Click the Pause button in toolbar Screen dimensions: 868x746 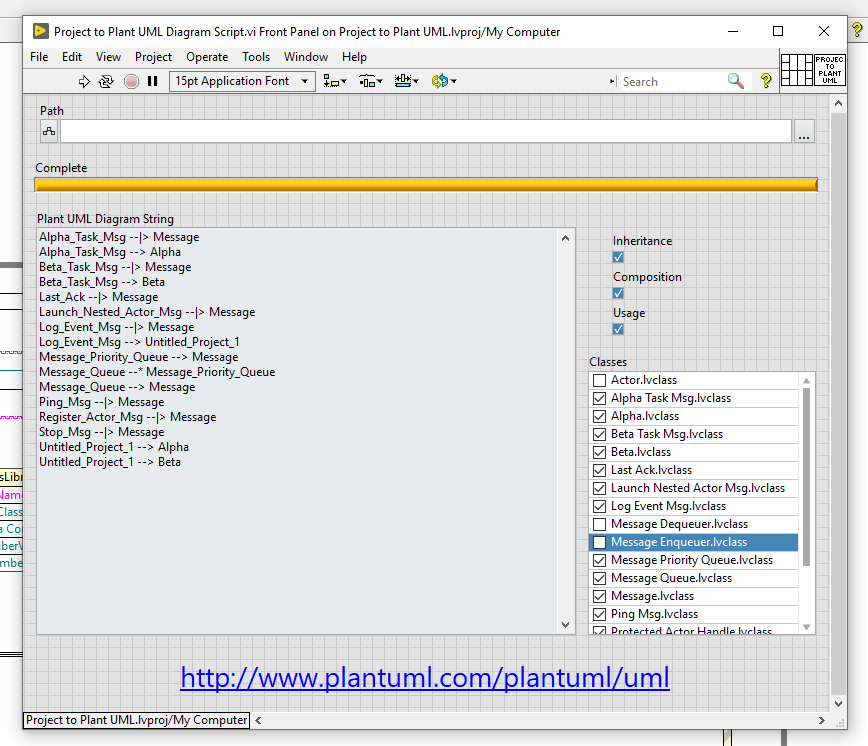pos(153,81)
